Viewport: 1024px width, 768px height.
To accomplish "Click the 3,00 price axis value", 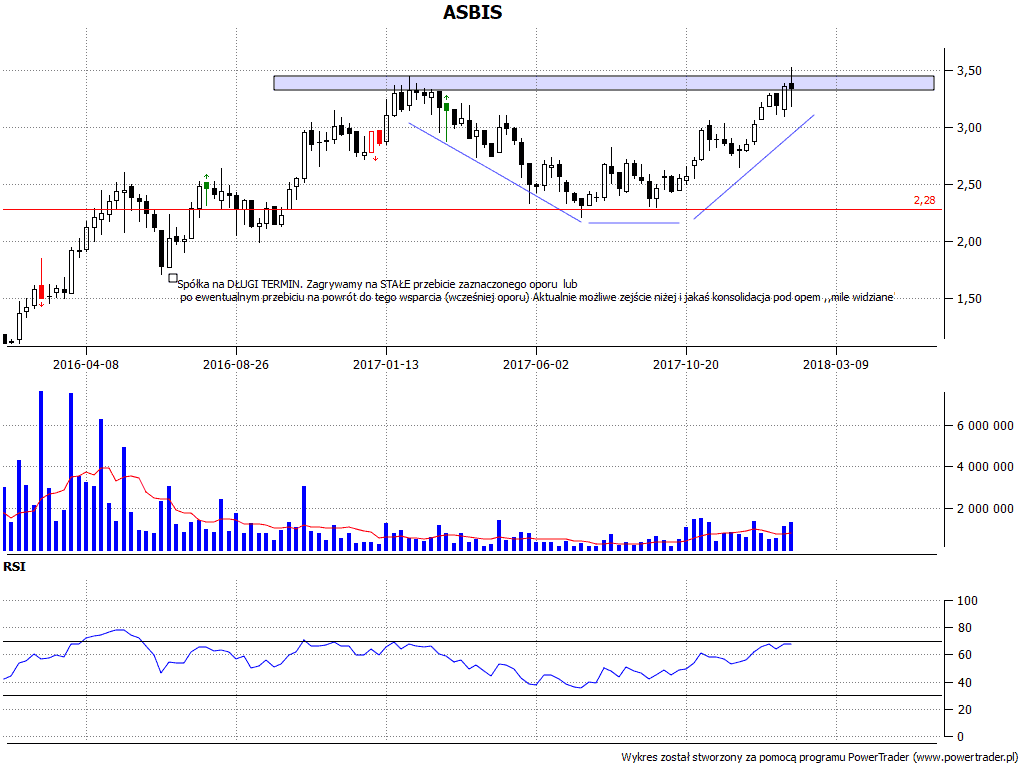I will click(x=969, y=127).
